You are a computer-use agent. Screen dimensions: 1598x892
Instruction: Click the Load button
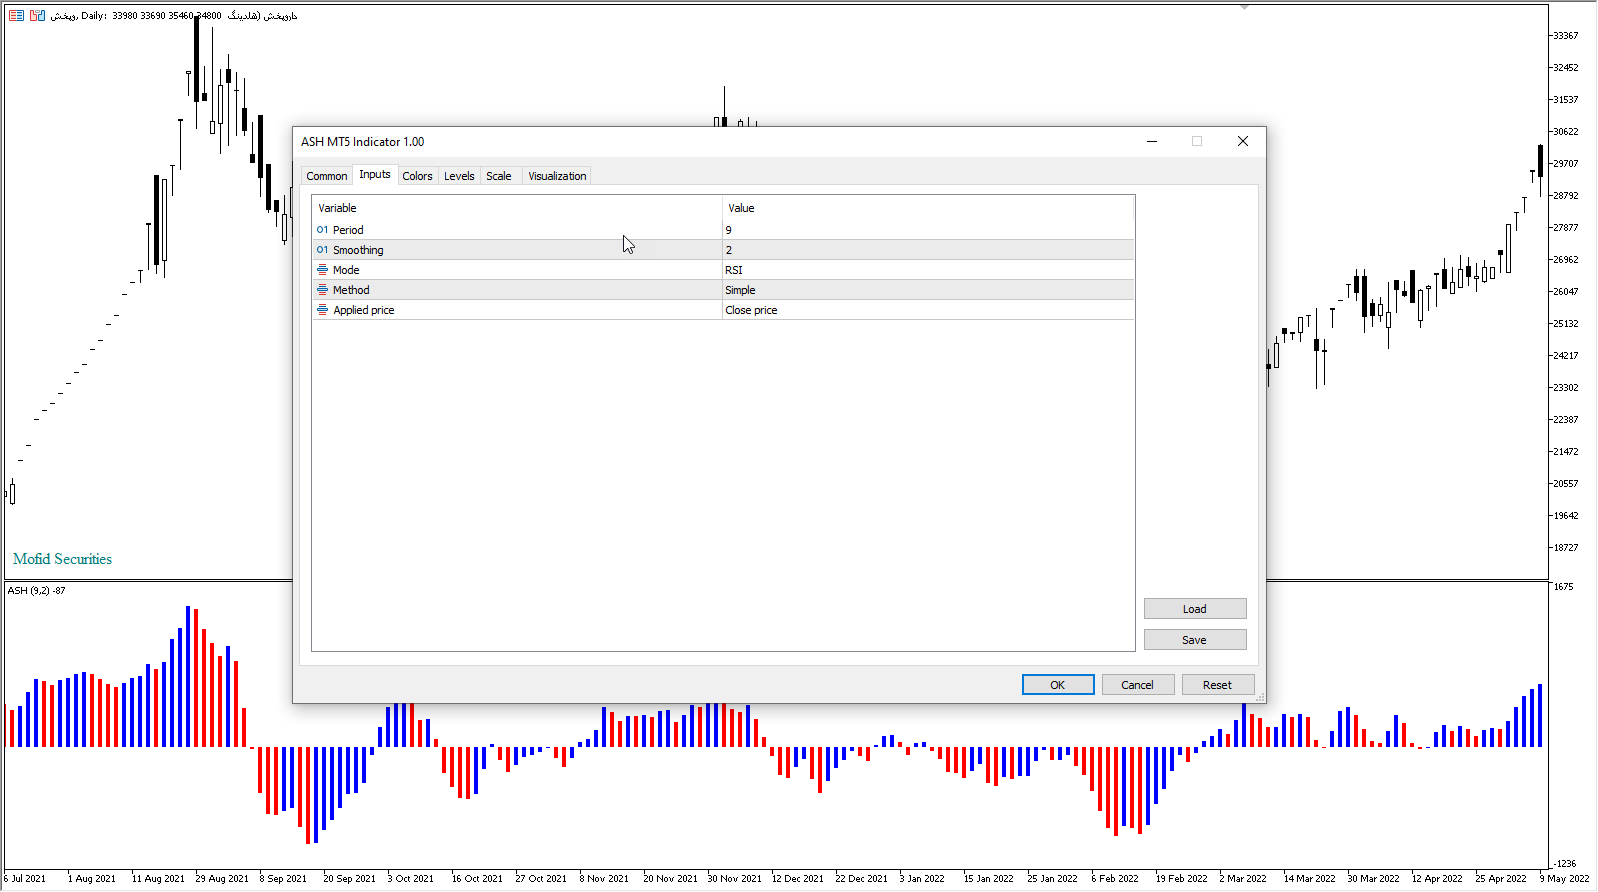[1194, 609]
